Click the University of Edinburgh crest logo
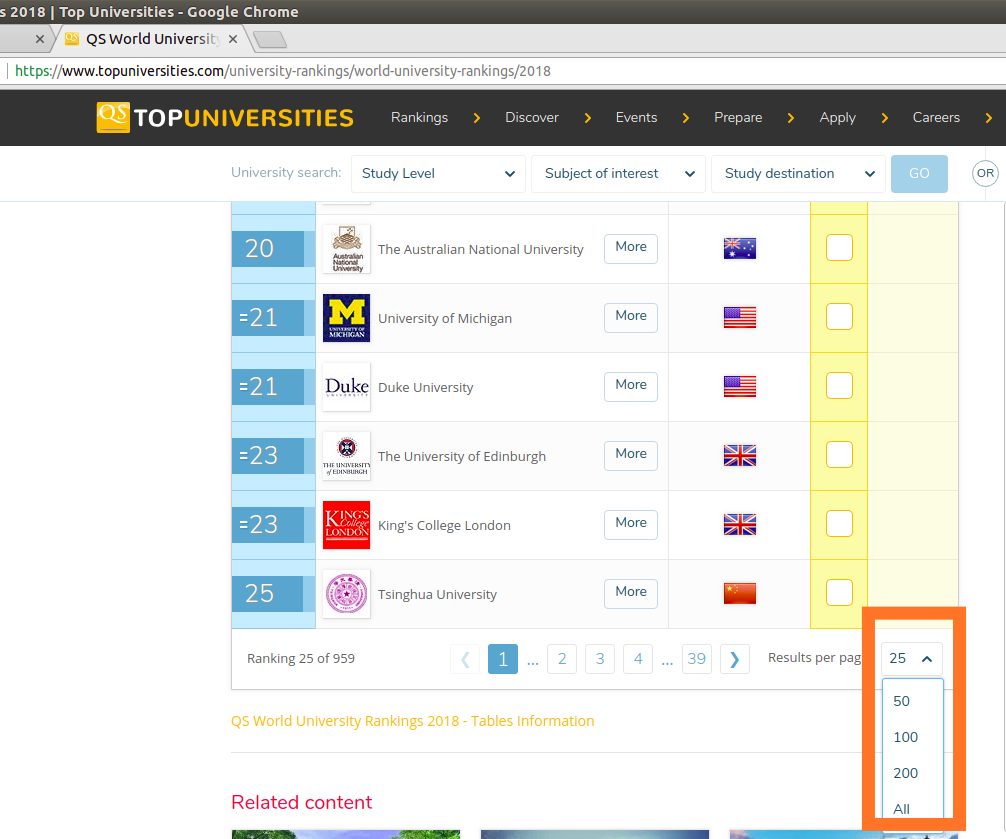Screen dimensions: 1006x839 pyautogui.click(x=346, y=456)
